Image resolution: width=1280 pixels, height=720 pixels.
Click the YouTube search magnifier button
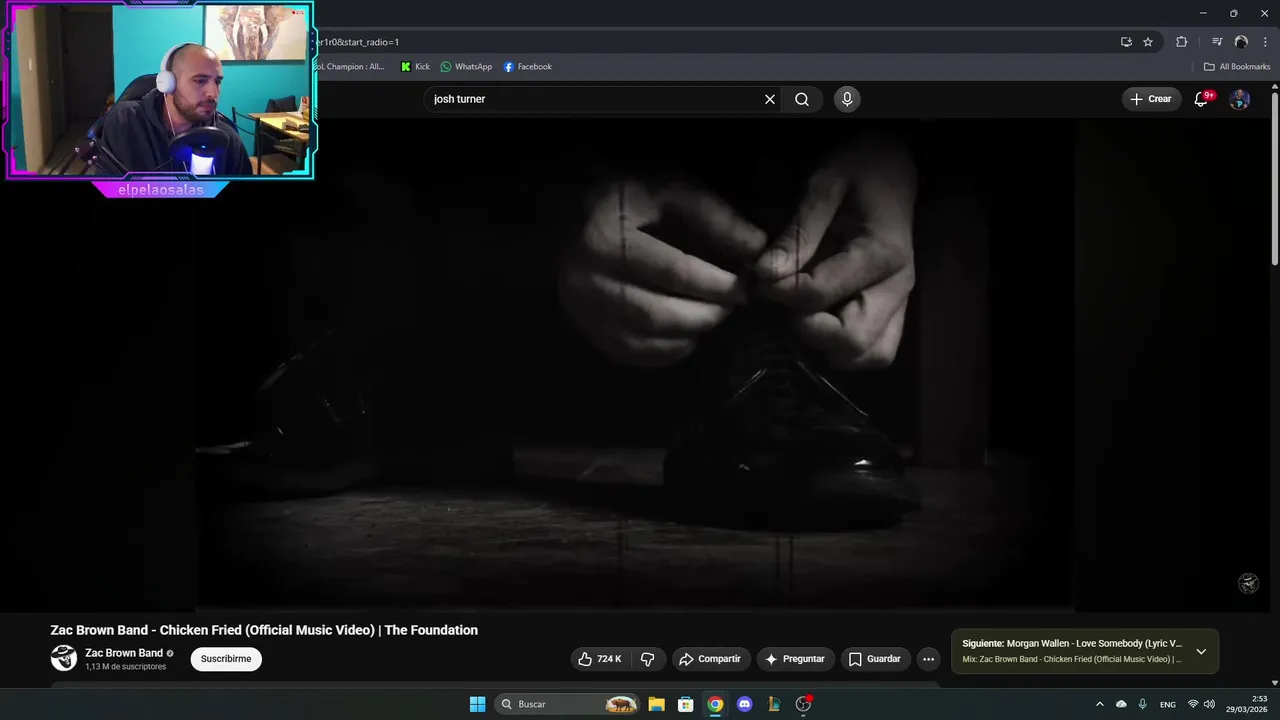[802, 99]
